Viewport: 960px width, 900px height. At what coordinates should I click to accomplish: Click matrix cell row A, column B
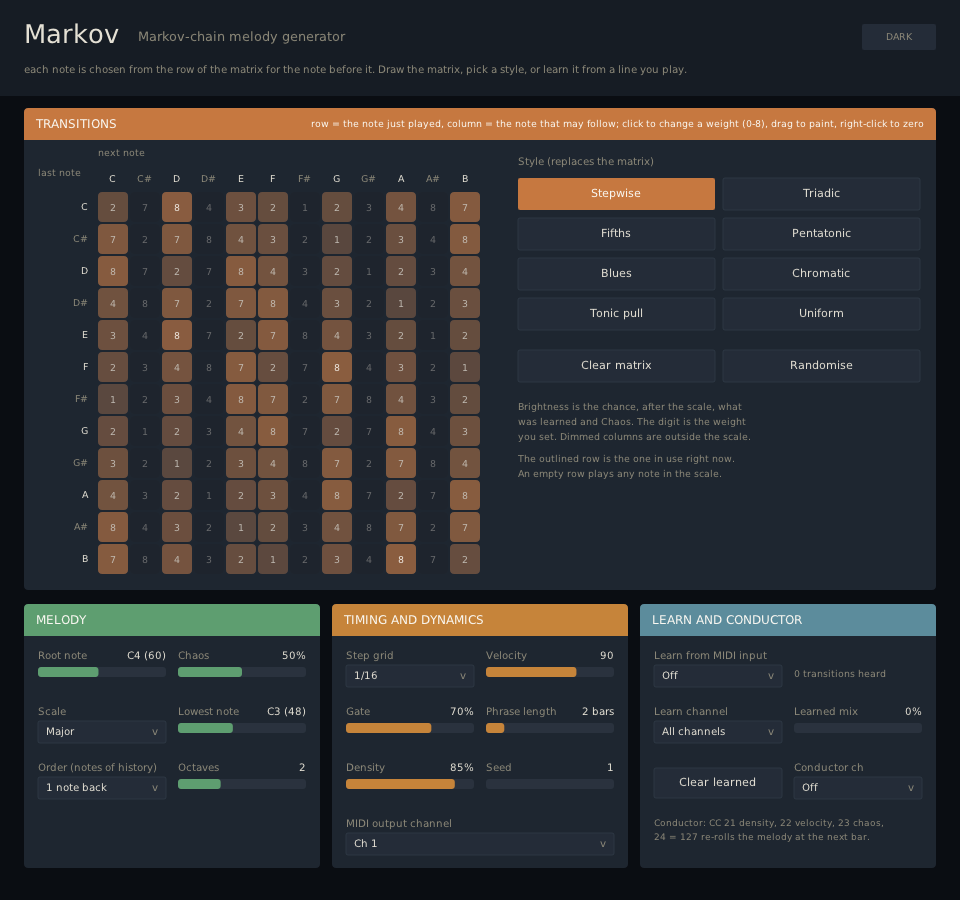465,495
